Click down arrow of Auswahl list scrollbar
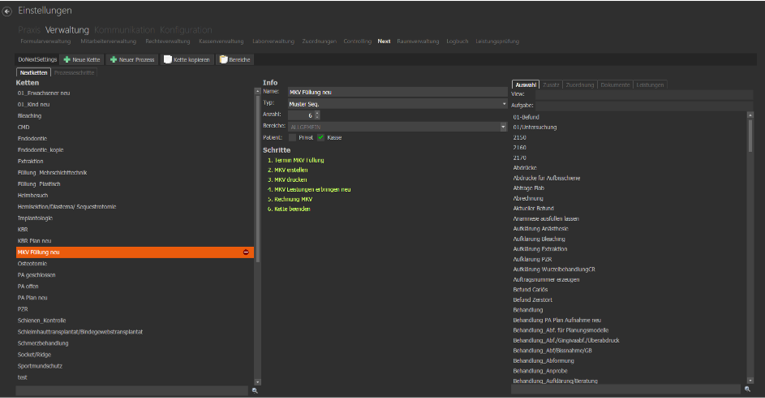Image resolution: width=765 pixels, height=398 pixels. (x=750, y=380)
